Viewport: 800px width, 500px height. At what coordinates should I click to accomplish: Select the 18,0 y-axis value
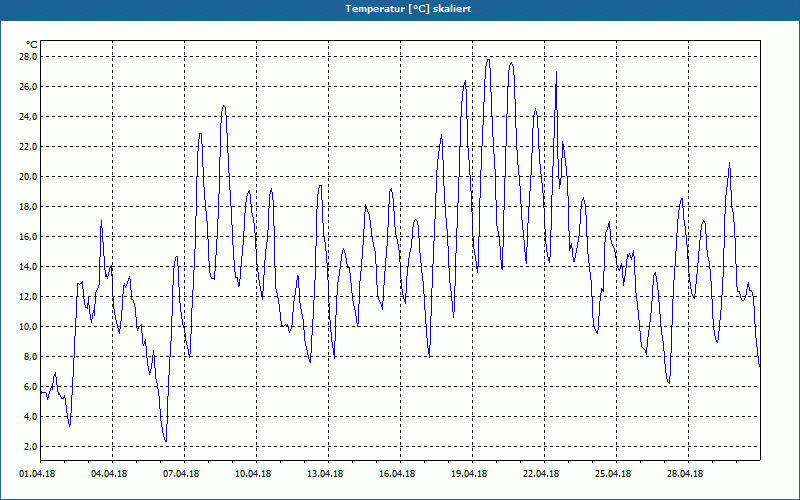click(28, 207)
